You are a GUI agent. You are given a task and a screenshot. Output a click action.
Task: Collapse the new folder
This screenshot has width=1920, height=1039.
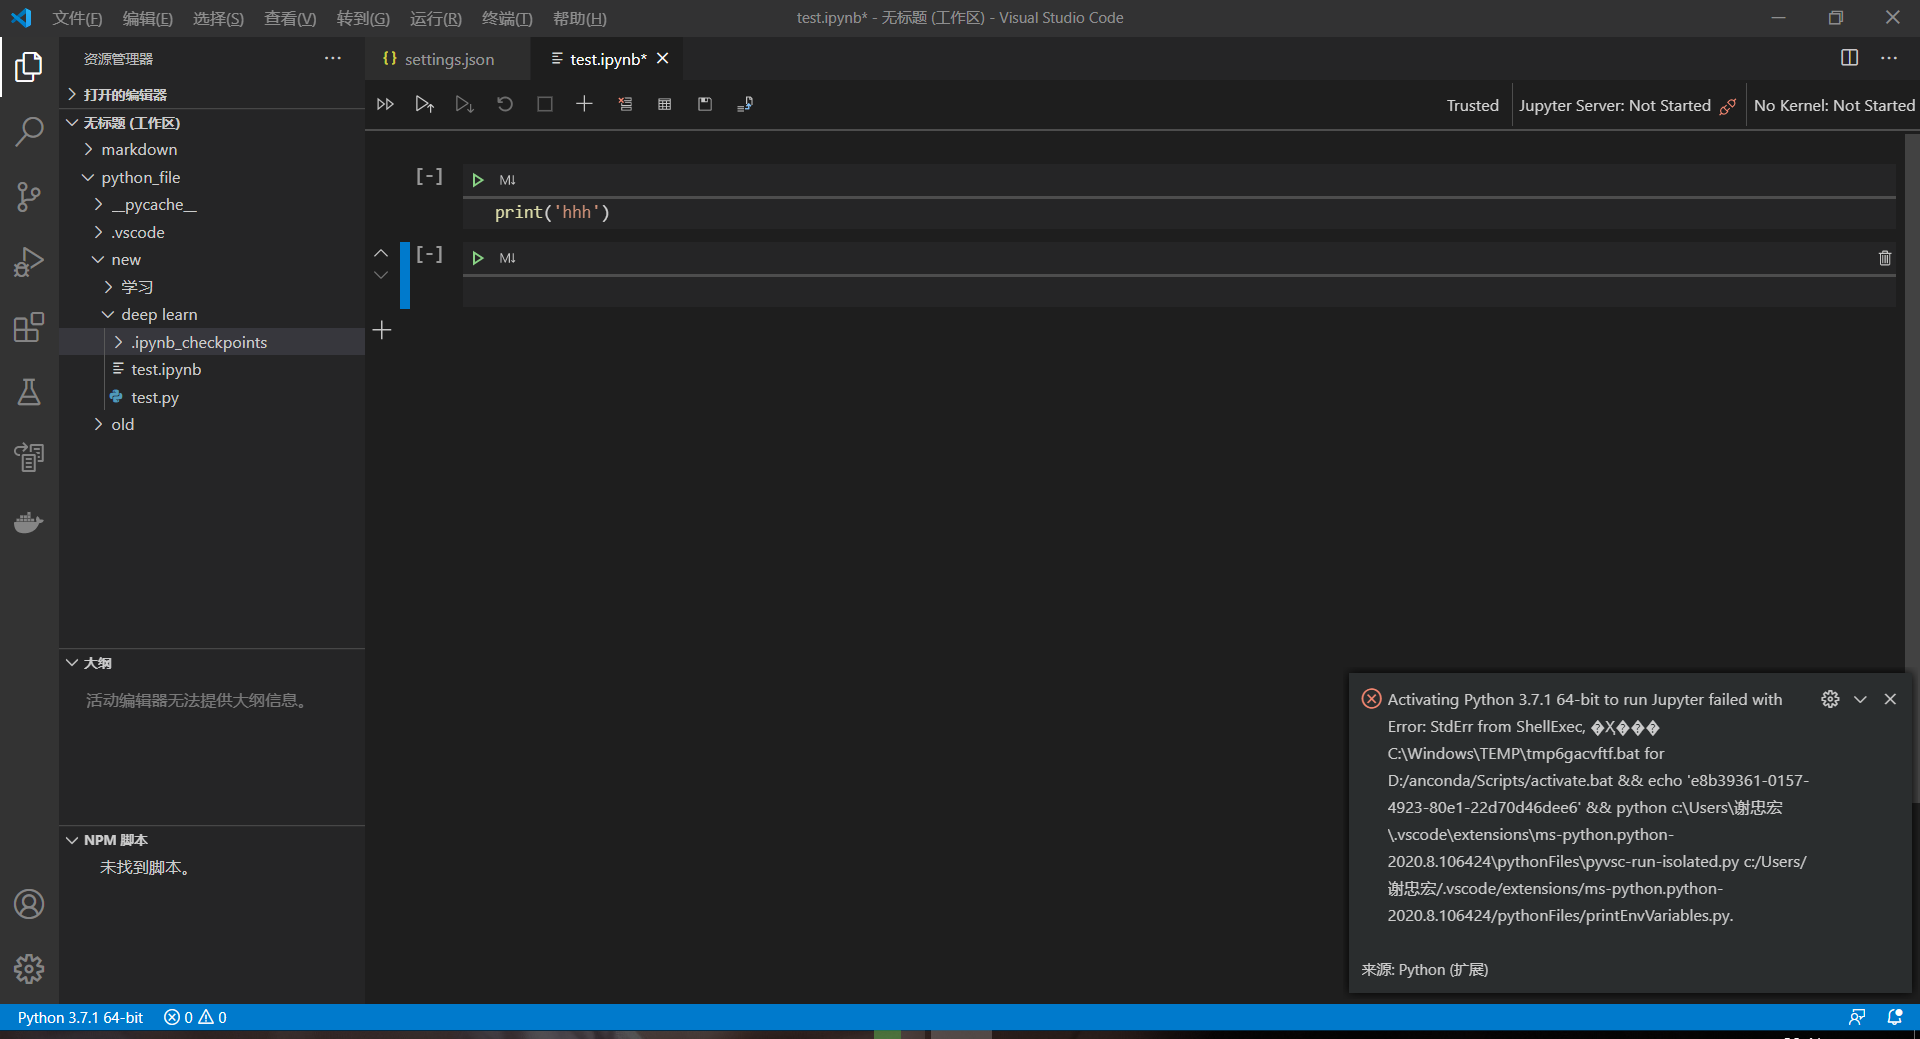tap(212, 259)
